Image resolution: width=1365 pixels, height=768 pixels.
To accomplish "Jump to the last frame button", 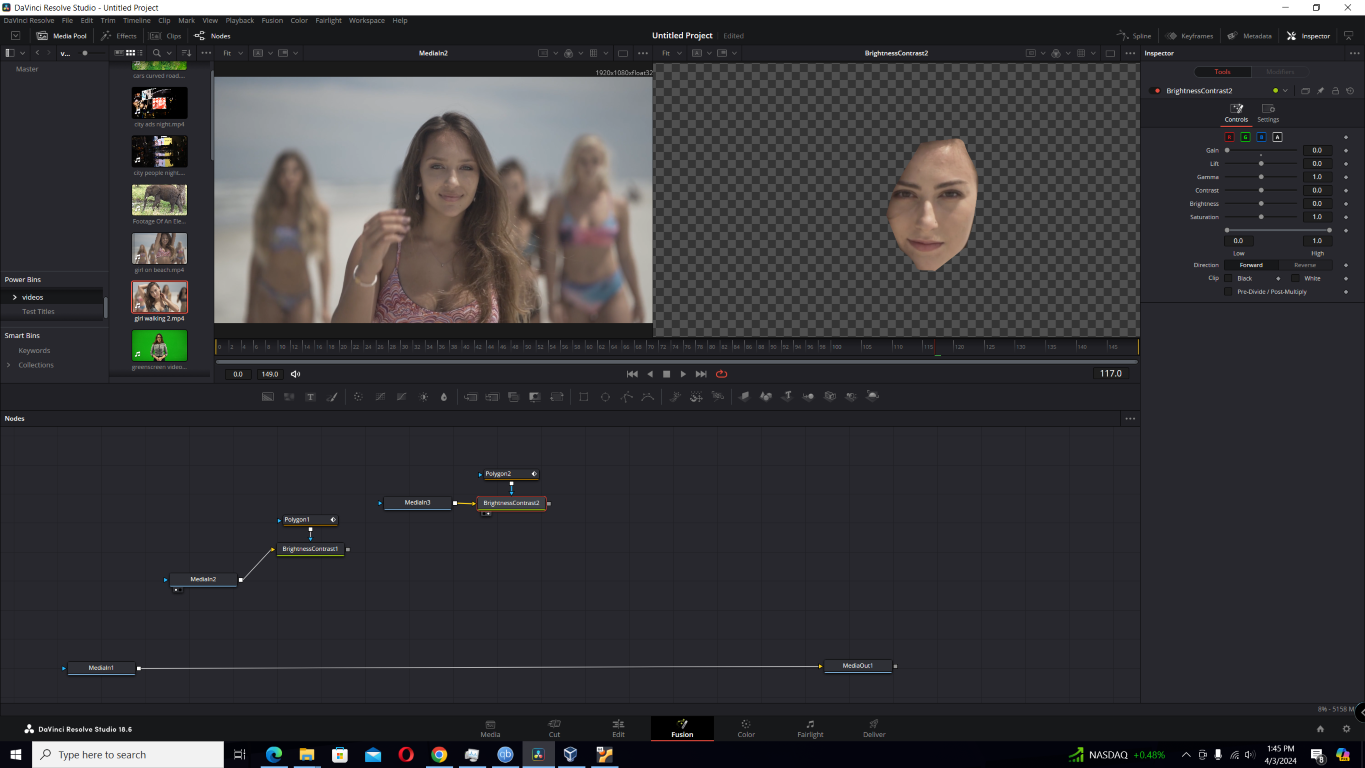I will (701, 374).
